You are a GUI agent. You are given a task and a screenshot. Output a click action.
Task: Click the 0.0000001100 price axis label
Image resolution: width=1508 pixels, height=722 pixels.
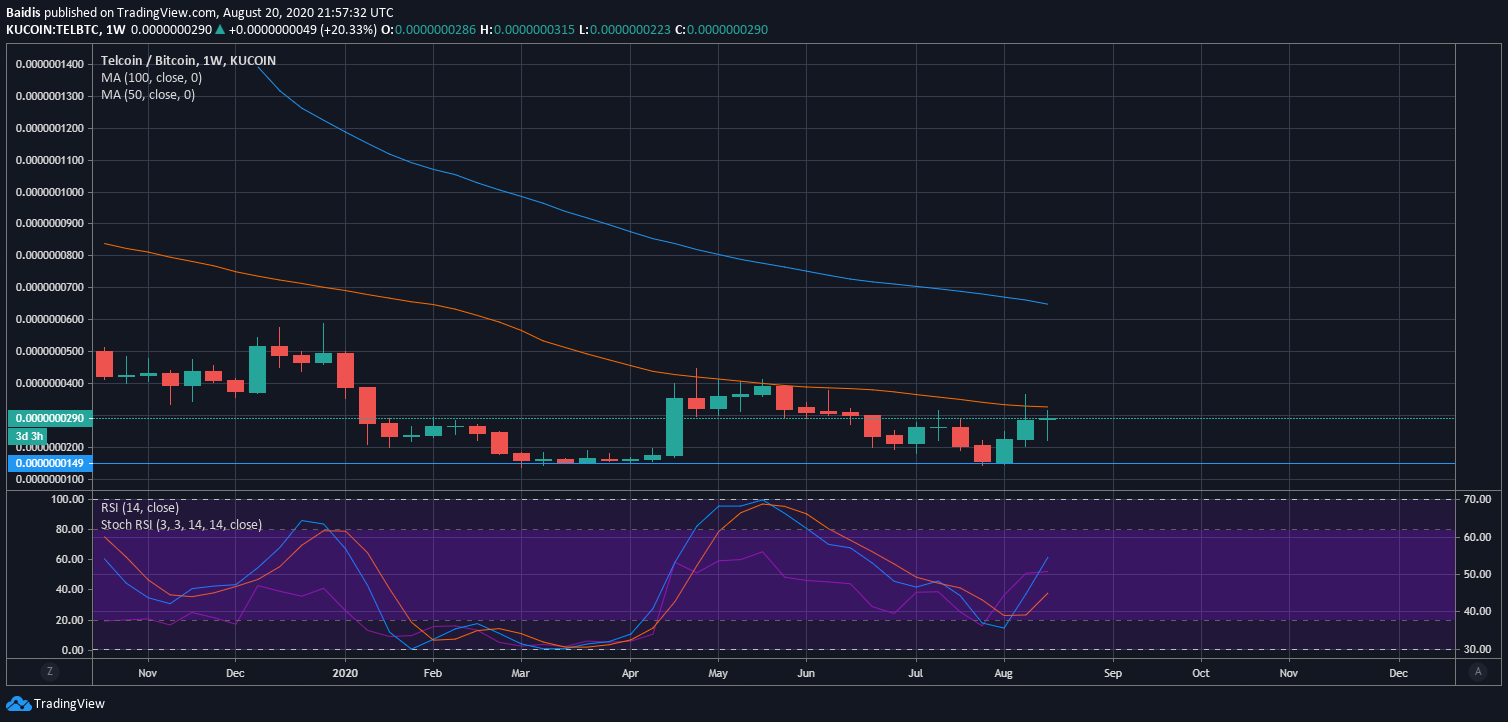coord(49,160)
